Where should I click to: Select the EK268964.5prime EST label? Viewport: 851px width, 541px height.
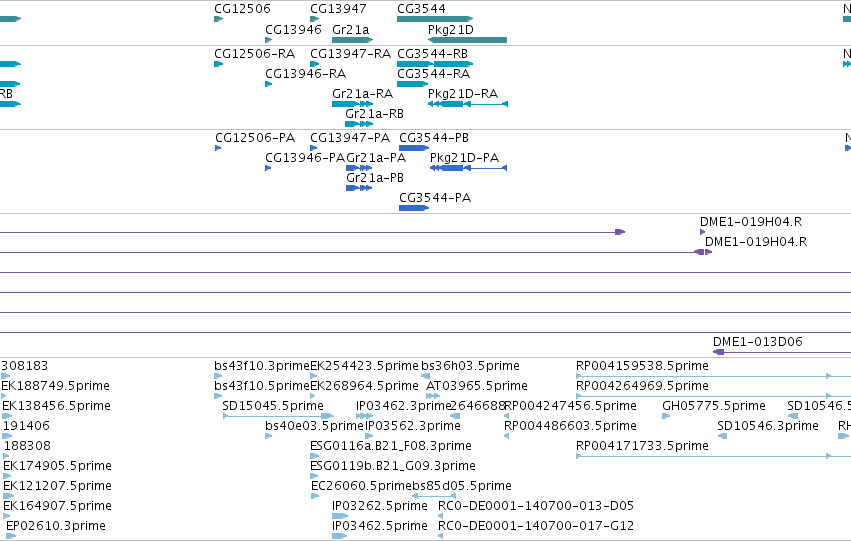[365, 386]
